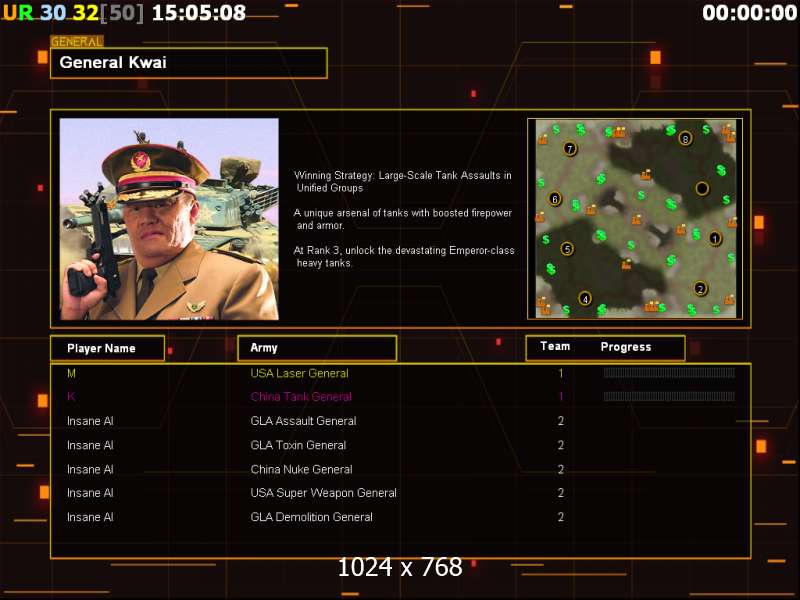The width and height of the screenshot is (800, 600).
Task: Click USA Laser General army entry
Action: (x=299, y=373)
